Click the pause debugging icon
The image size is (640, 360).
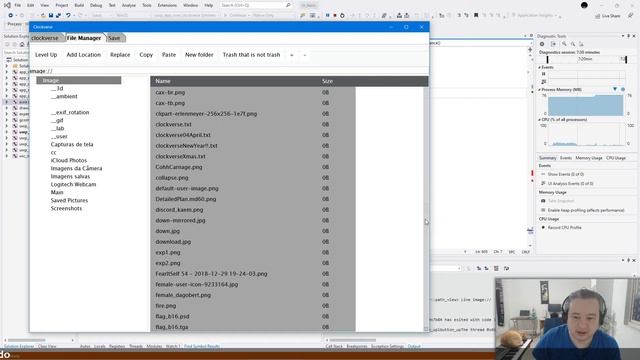click(x=327, y=16)
